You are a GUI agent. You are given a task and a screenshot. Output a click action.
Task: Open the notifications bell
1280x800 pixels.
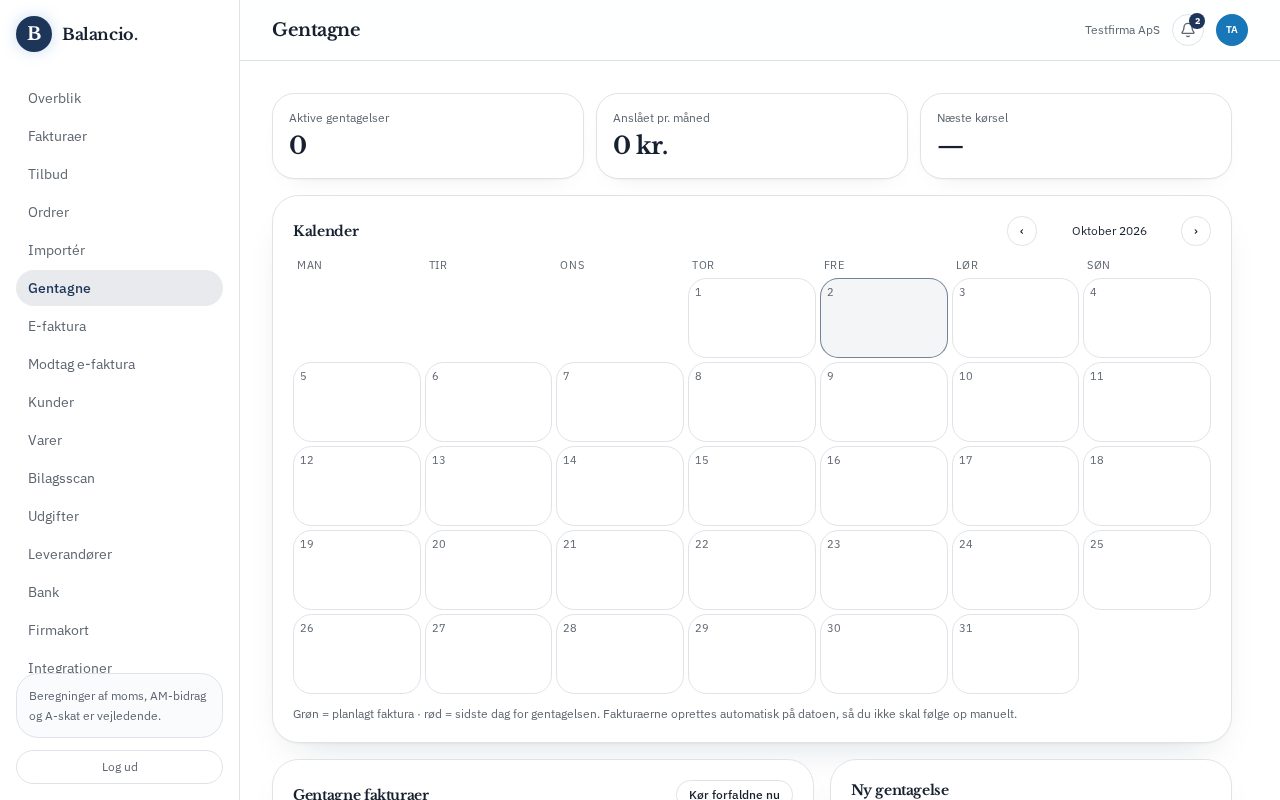(x=1188, y=30)
